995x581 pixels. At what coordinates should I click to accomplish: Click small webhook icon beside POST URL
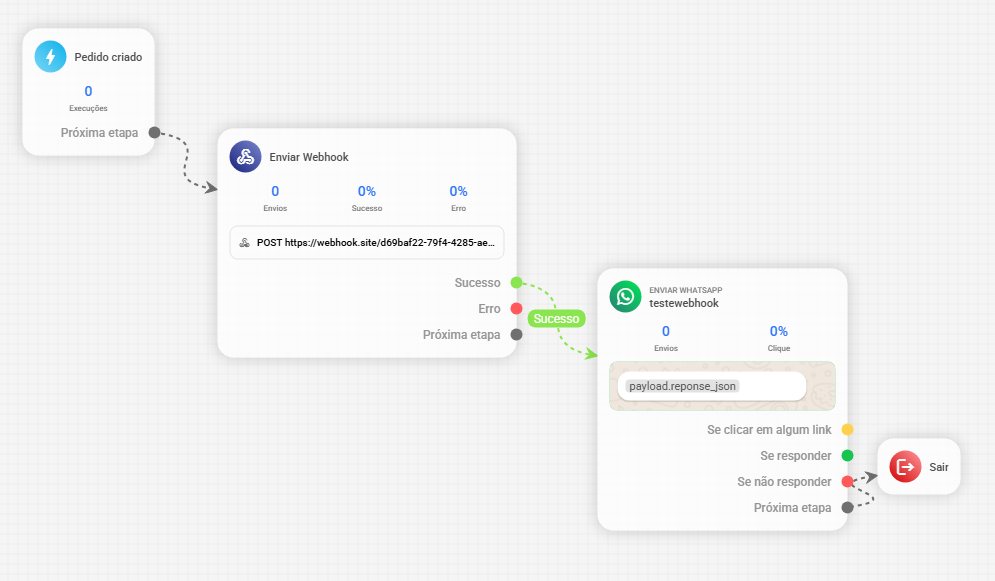[x=244, y=243]
